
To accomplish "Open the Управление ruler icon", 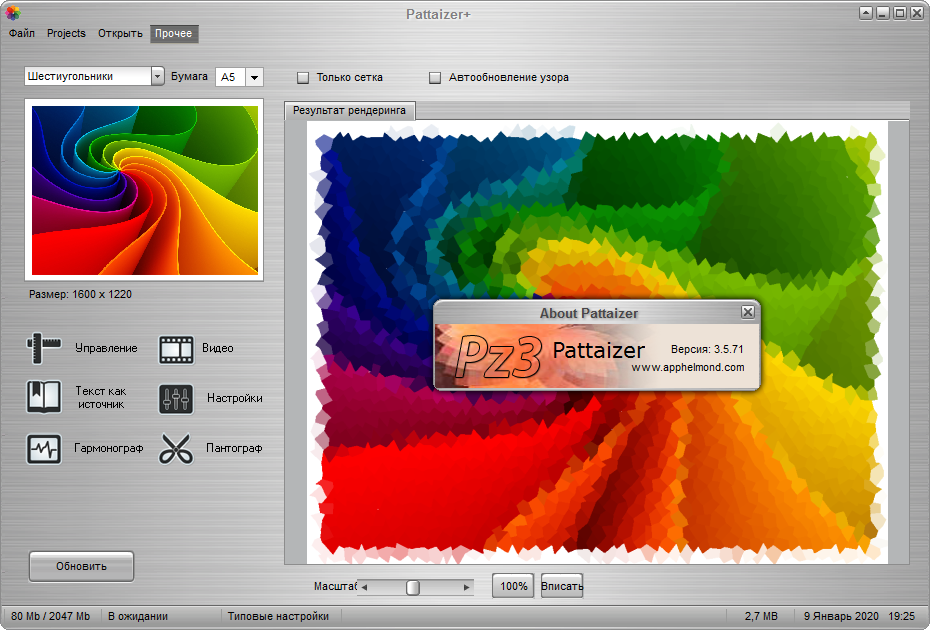I will pos(43,348).
